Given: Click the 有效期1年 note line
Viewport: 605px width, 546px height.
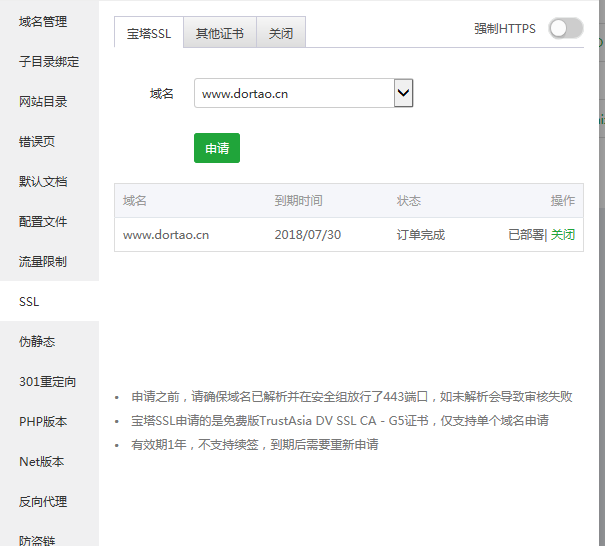Looking at the screenshot, I should 255,445.
